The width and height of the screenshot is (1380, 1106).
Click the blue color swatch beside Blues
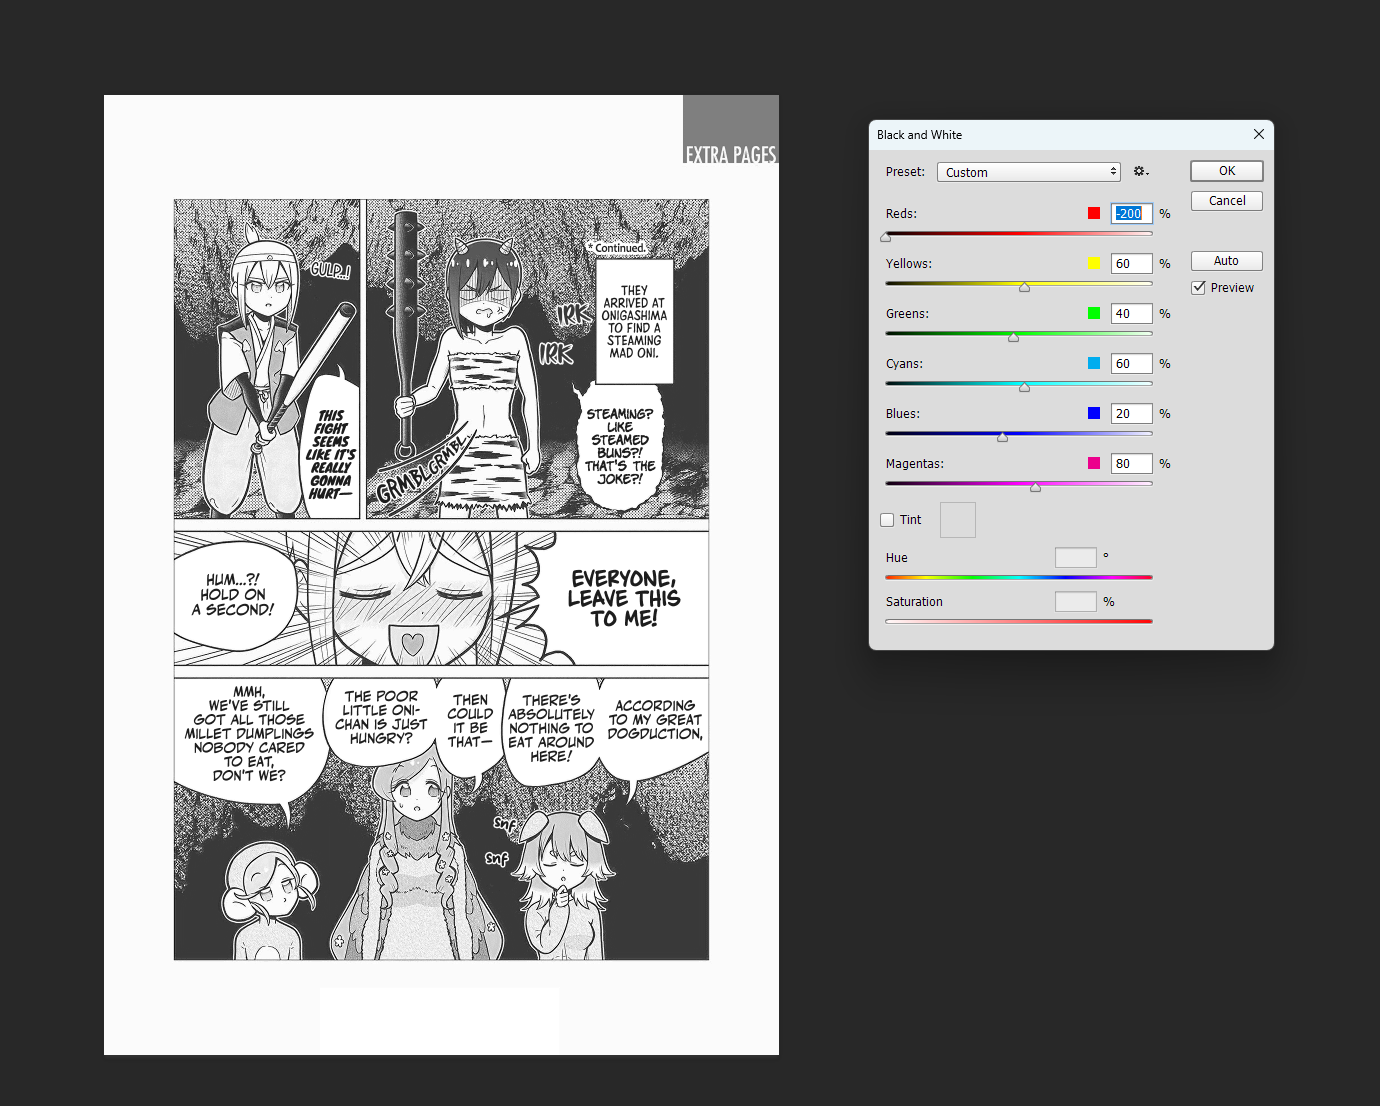click(x=1094, y=413)
